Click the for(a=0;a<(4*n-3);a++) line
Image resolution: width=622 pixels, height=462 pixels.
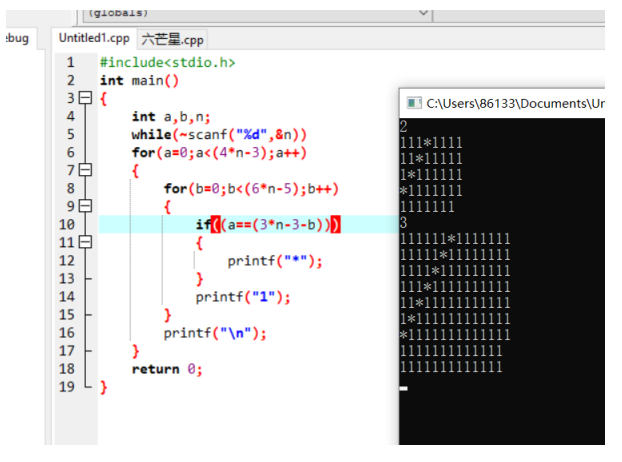click(x=219, y=153)
